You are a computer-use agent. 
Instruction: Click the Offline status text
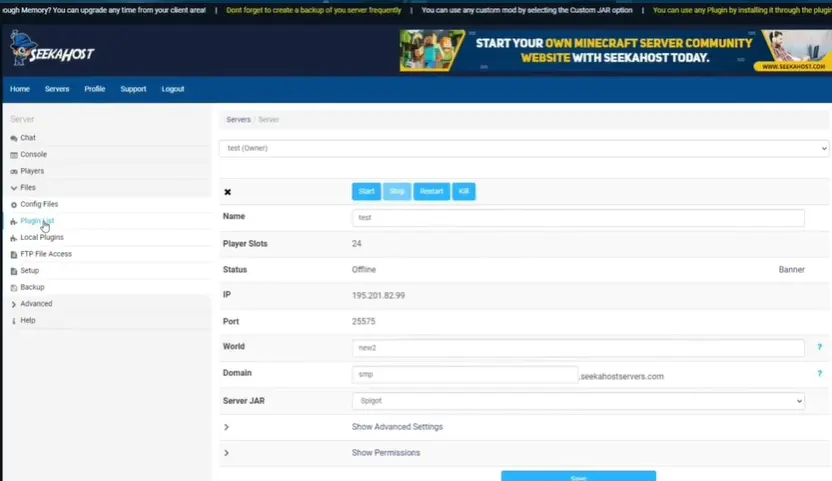point(363,270)
